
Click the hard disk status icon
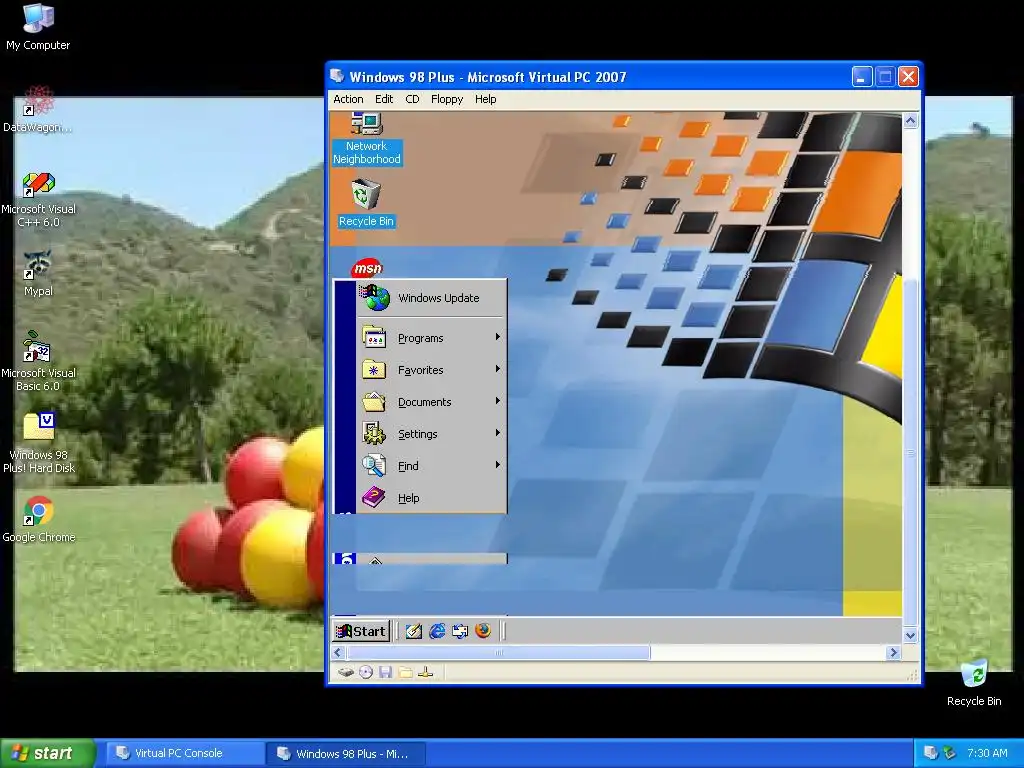(346, 672)
